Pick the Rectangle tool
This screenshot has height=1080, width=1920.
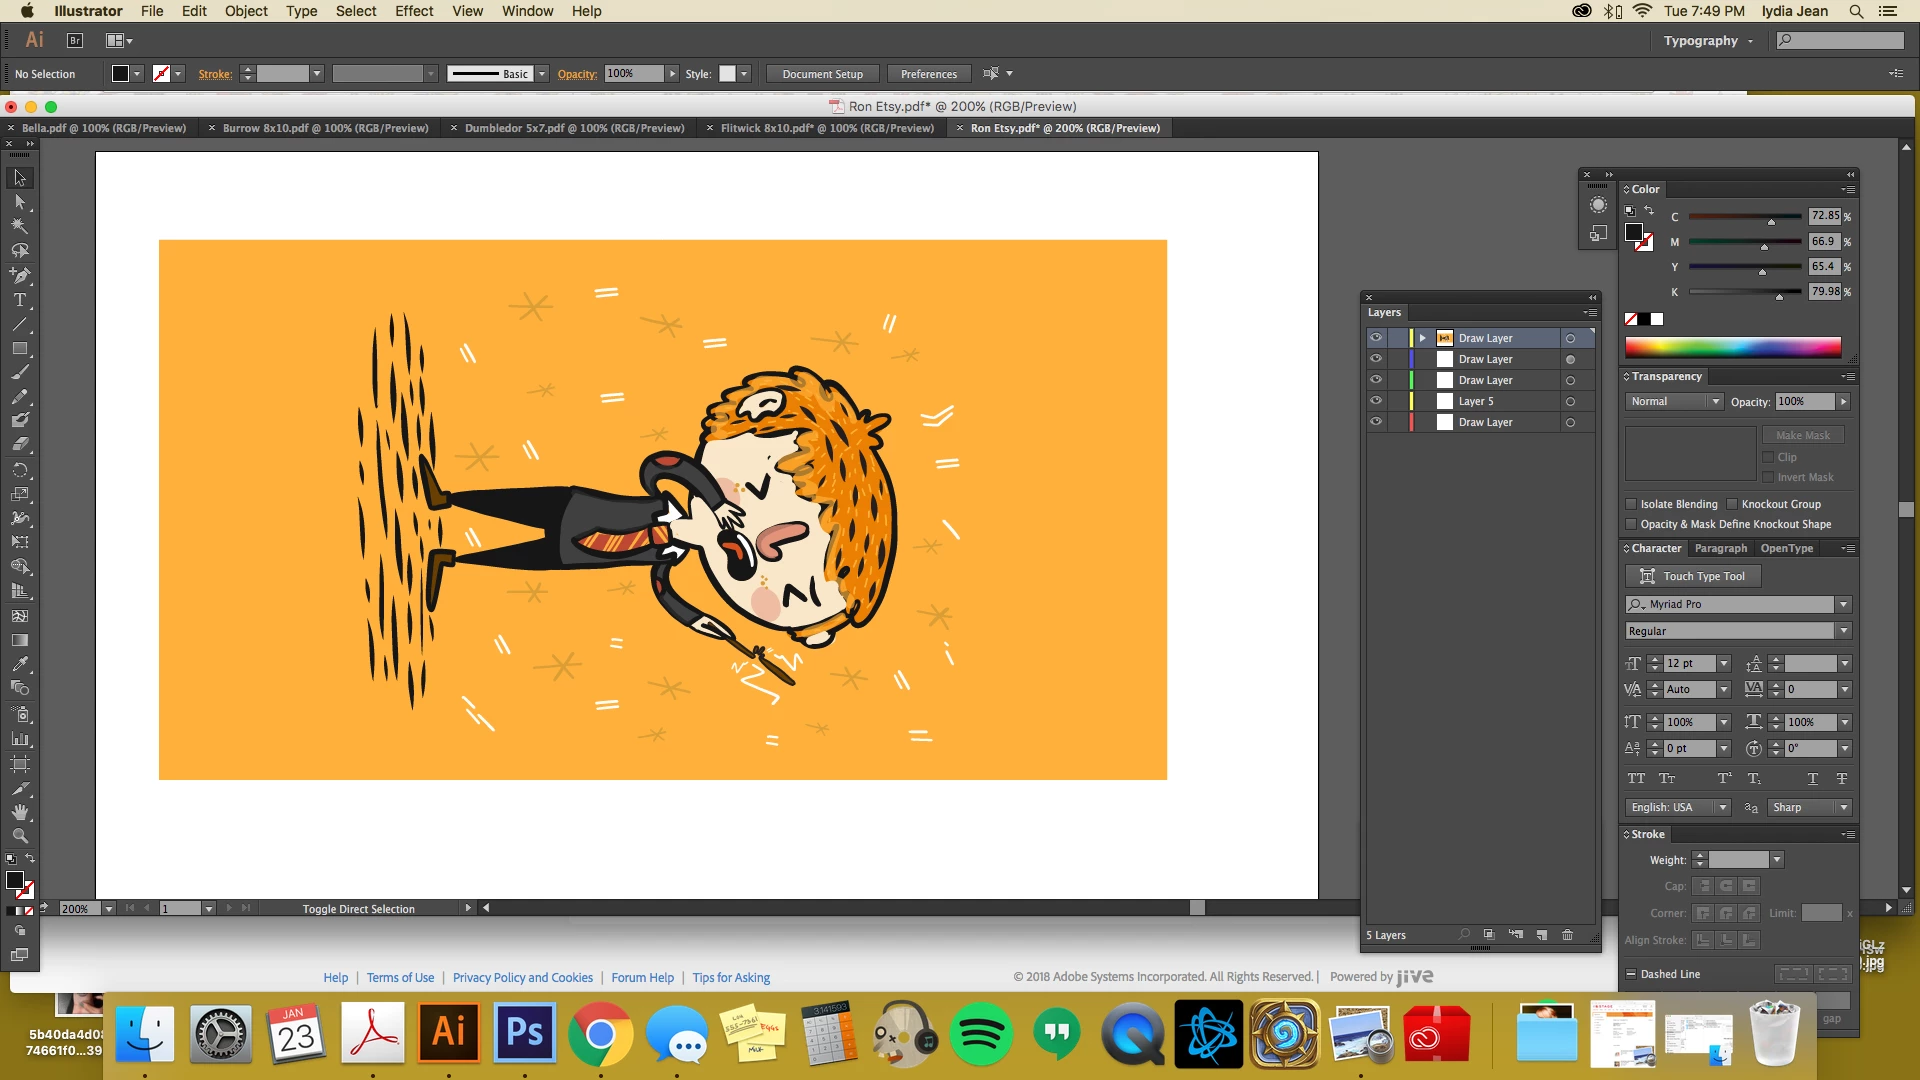[19, 349]
